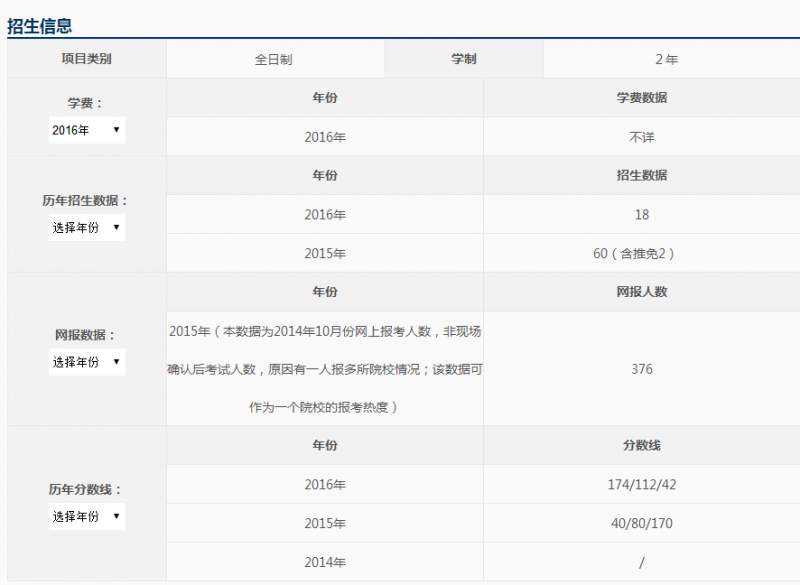Click 年份 header above 分数线 rows

click(325, 445)
